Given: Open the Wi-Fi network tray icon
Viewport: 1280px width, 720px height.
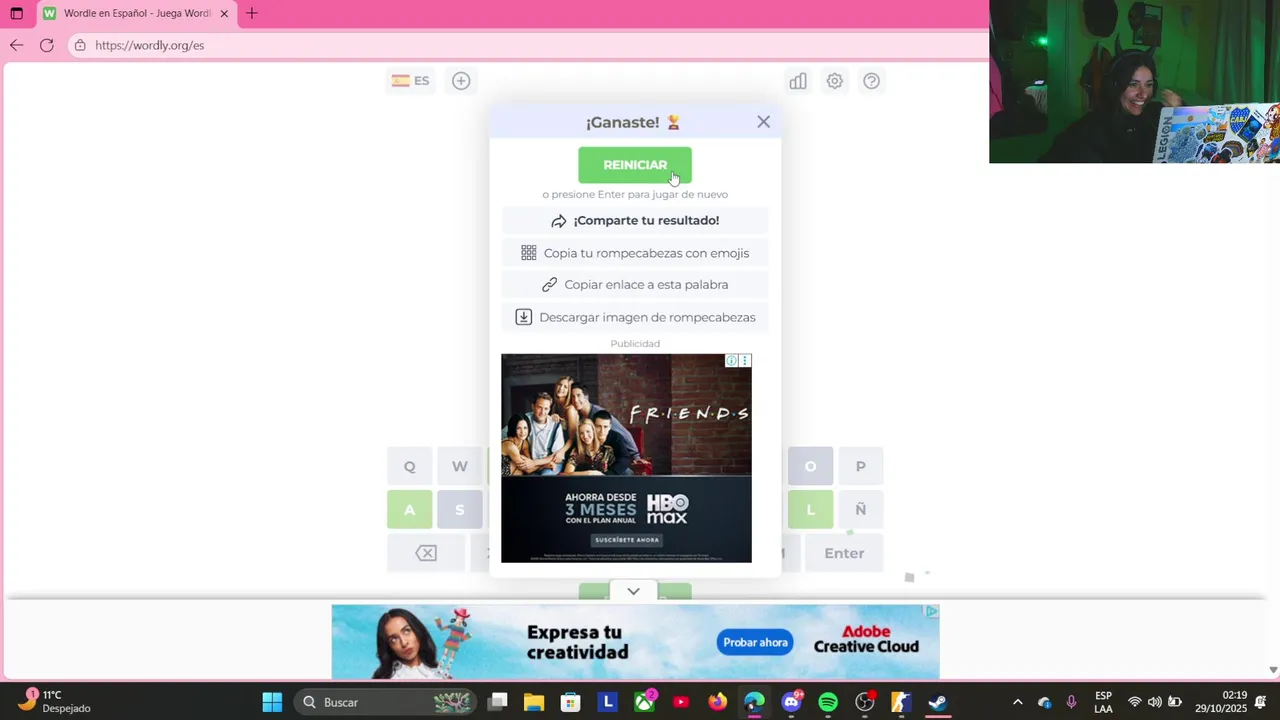Looking at the screenshot, I should [1134, 702].
